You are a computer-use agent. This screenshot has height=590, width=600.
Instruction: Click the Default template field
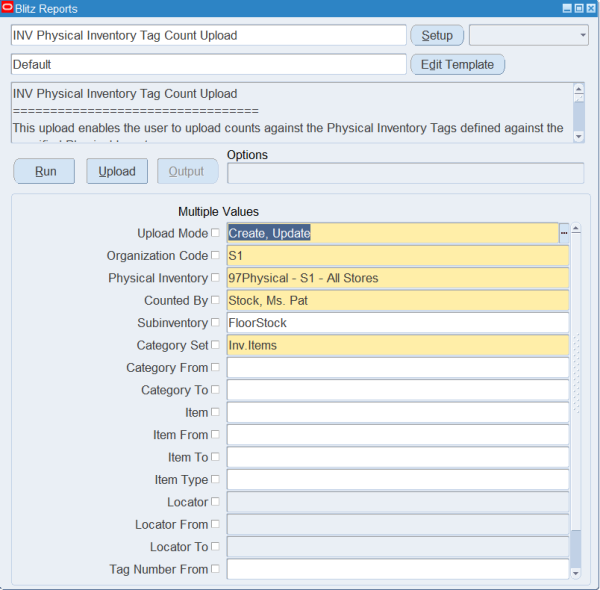[x=209, y=64]
